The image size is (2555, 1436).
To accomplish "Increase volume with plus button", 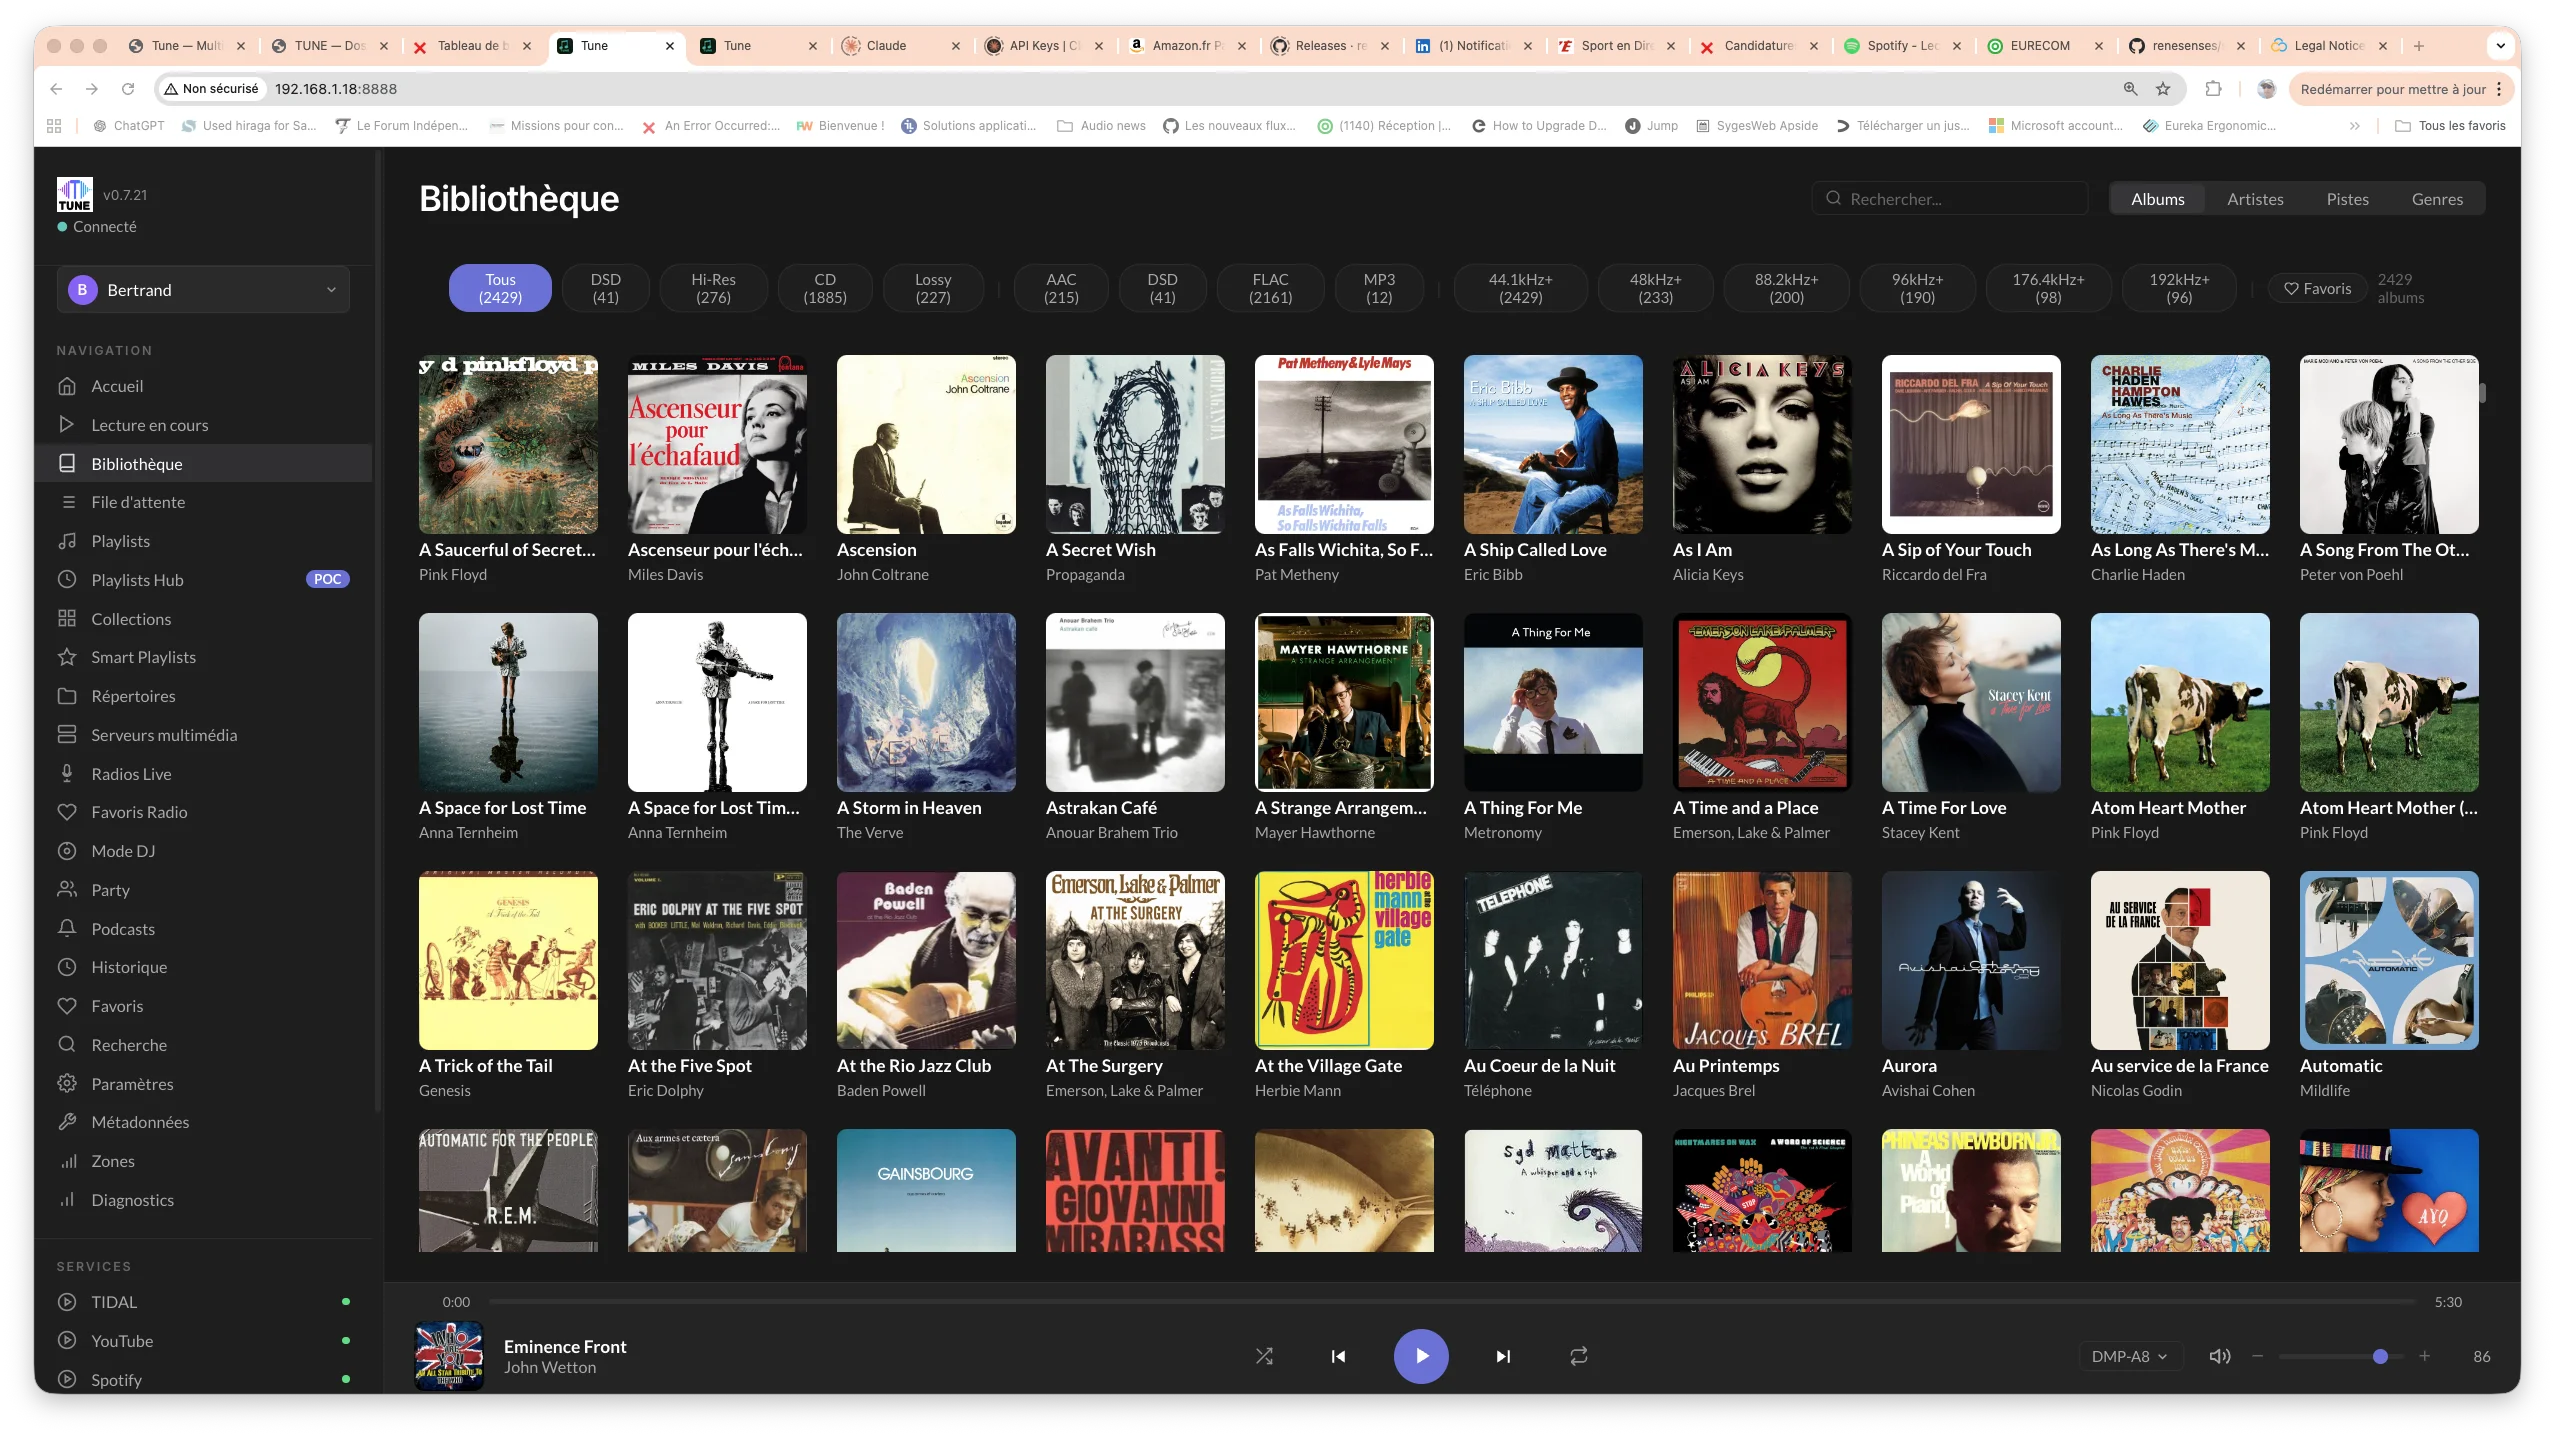I will tap(2424, 1357).
